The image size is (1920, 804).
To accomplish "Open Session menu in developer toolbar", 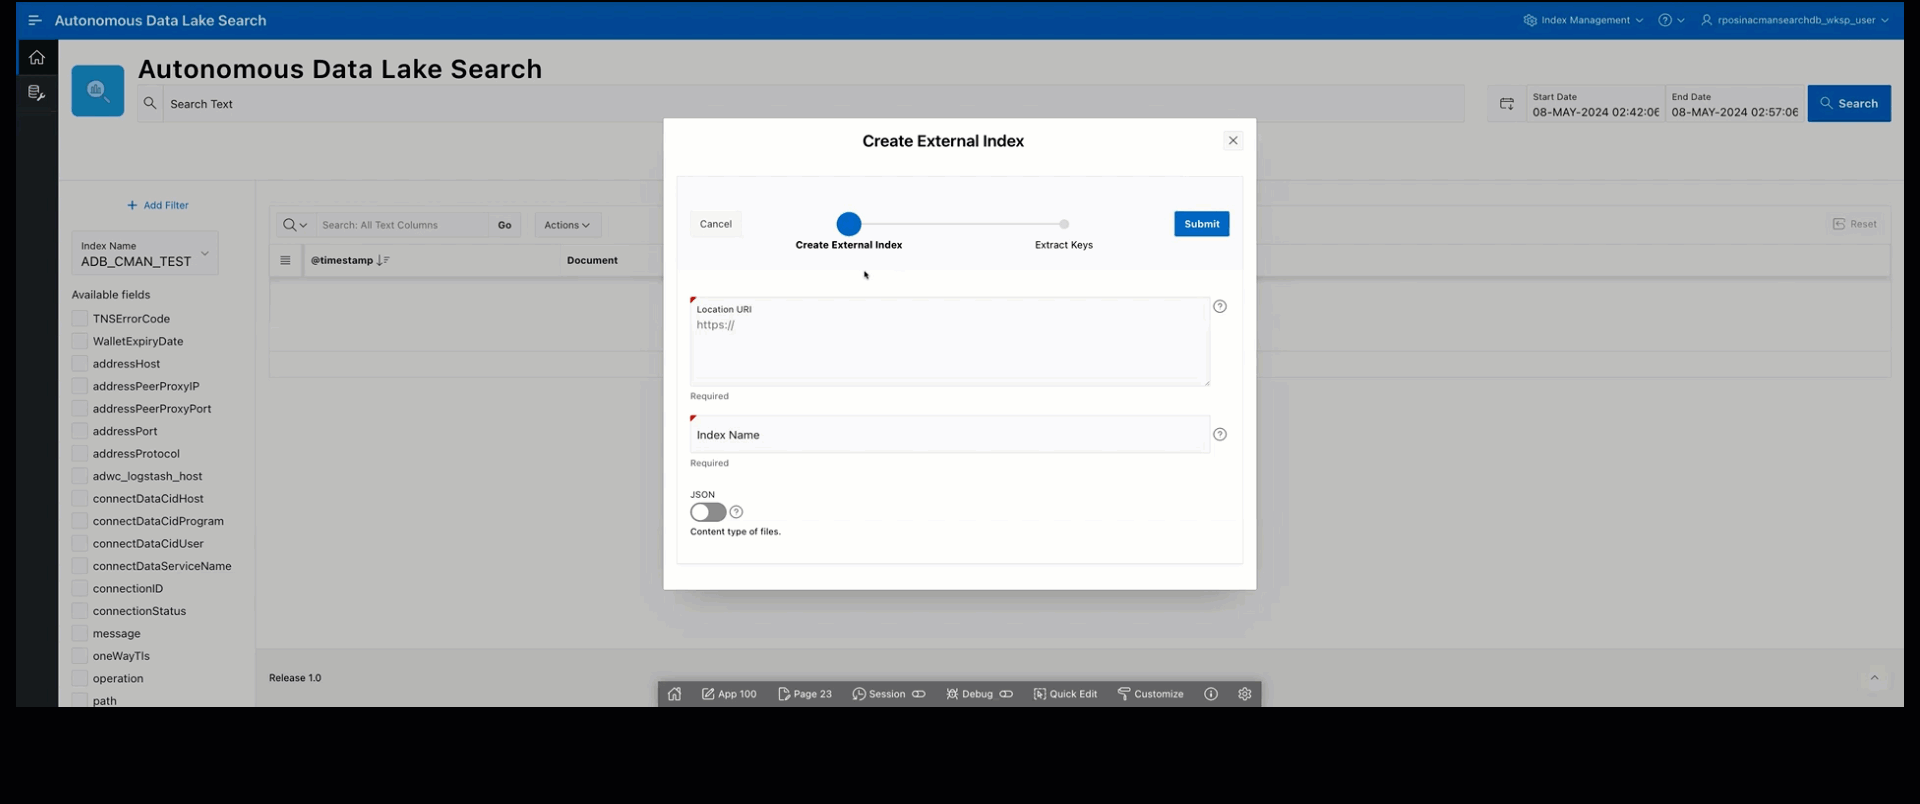I will 889,694.
